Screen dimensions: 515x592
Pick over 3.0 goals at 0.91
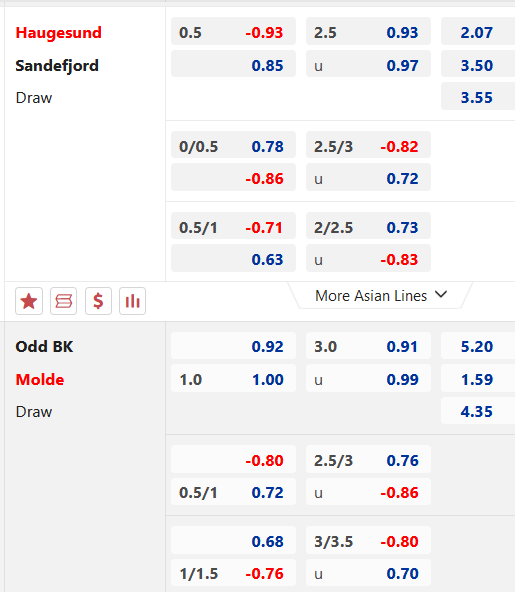(x=368, y=345)
